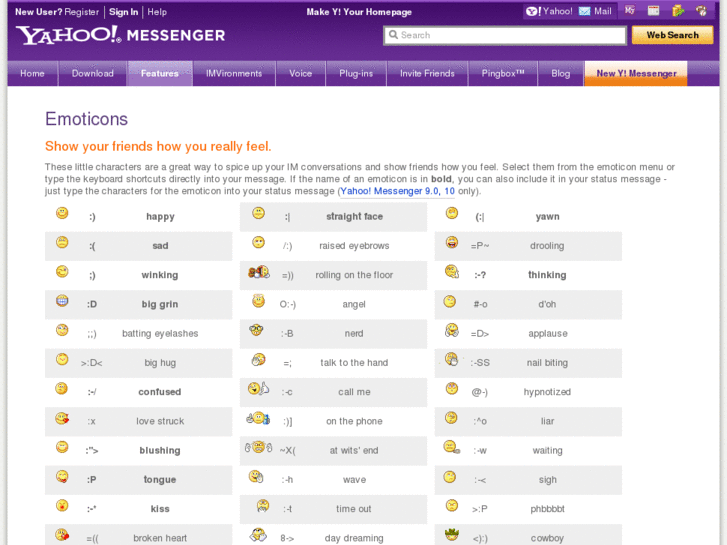
Task: Go to the Download tab
Action: [92, 73]
